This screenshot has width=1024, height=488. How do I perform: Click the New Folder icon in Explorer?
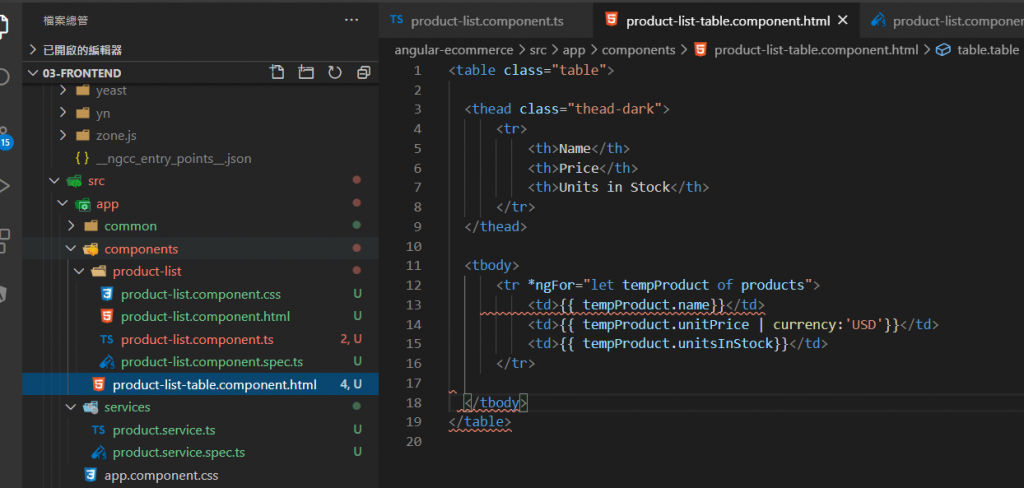click(306, 73)
